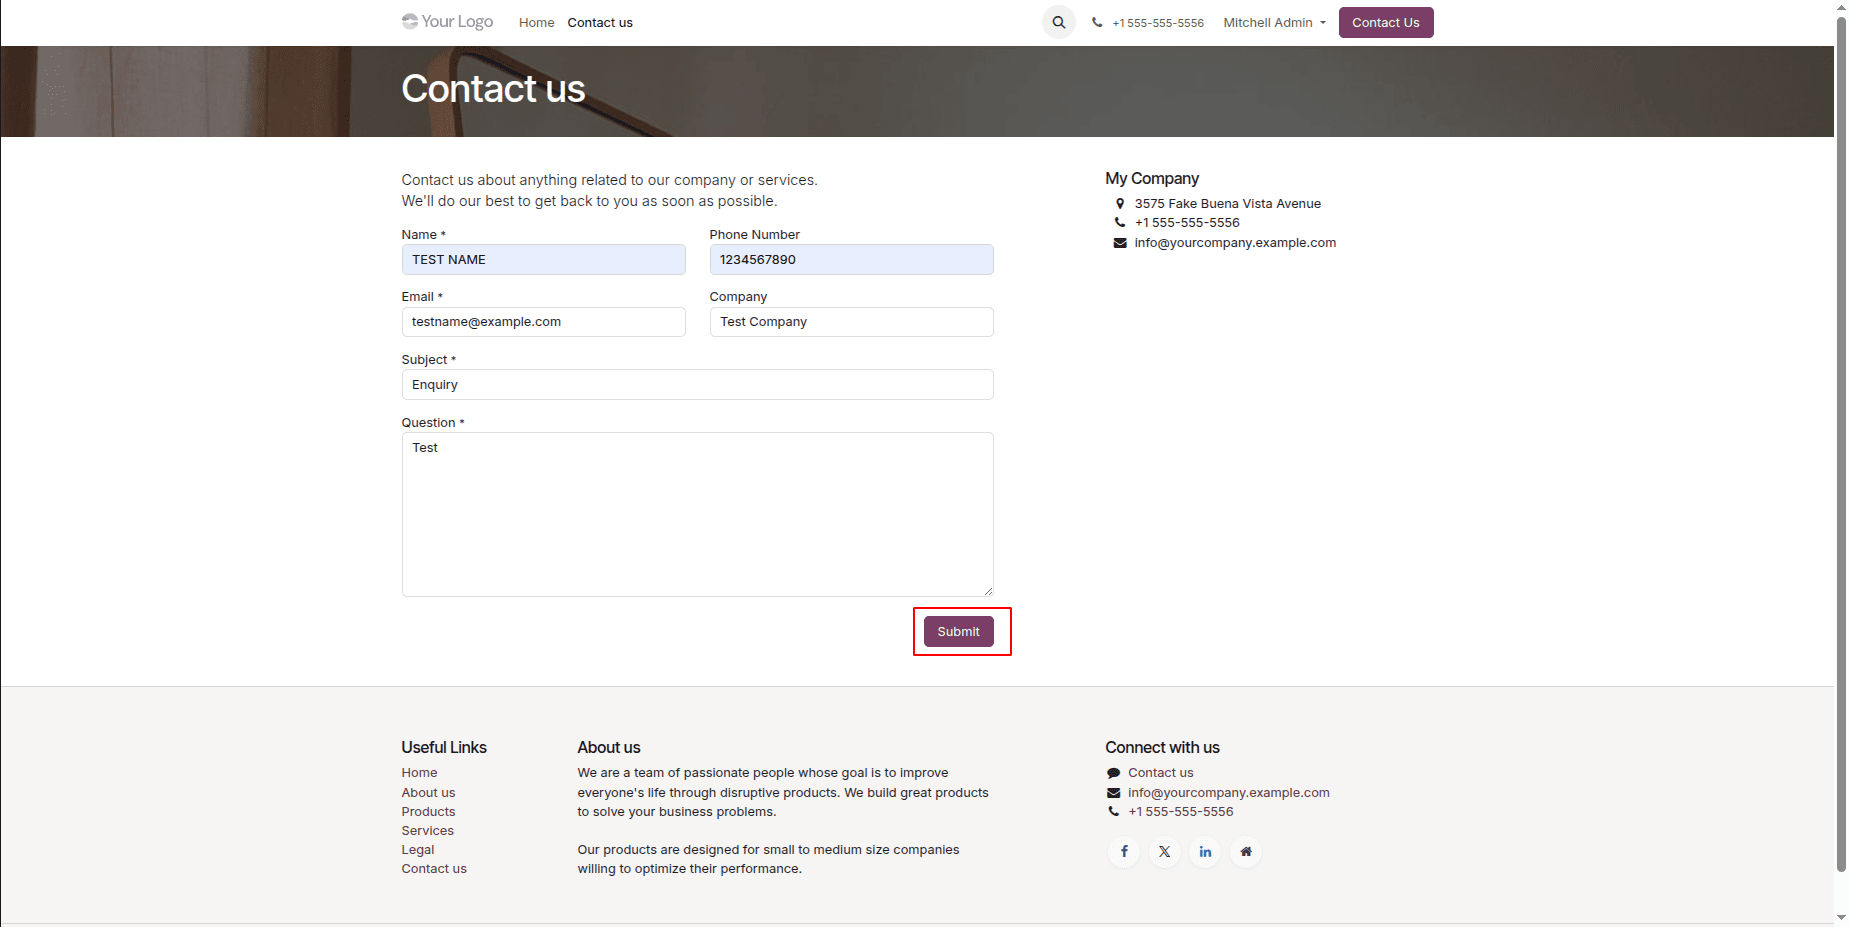
Task: Click the speech bubble icon in Connect with us
Action: (x=1113, y=773)
